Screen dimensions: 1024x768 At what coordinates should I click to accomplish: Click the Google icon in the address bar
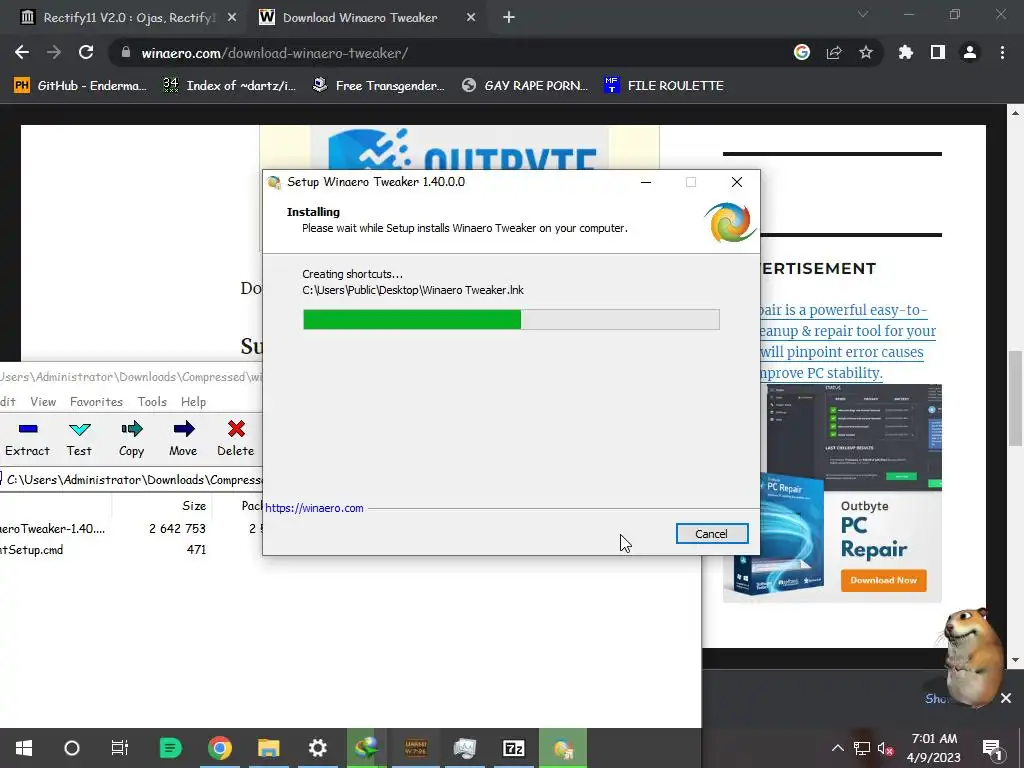coord(802,52)
